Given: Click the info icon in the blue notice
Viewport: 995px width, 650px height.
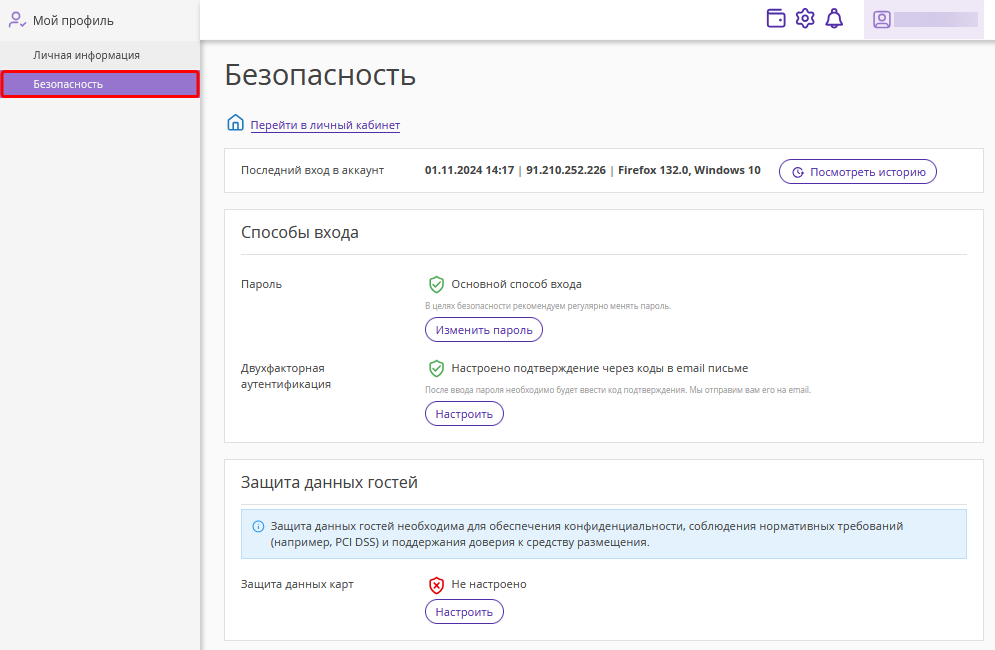Looking at the screenshot, I should tap(258, 526).
